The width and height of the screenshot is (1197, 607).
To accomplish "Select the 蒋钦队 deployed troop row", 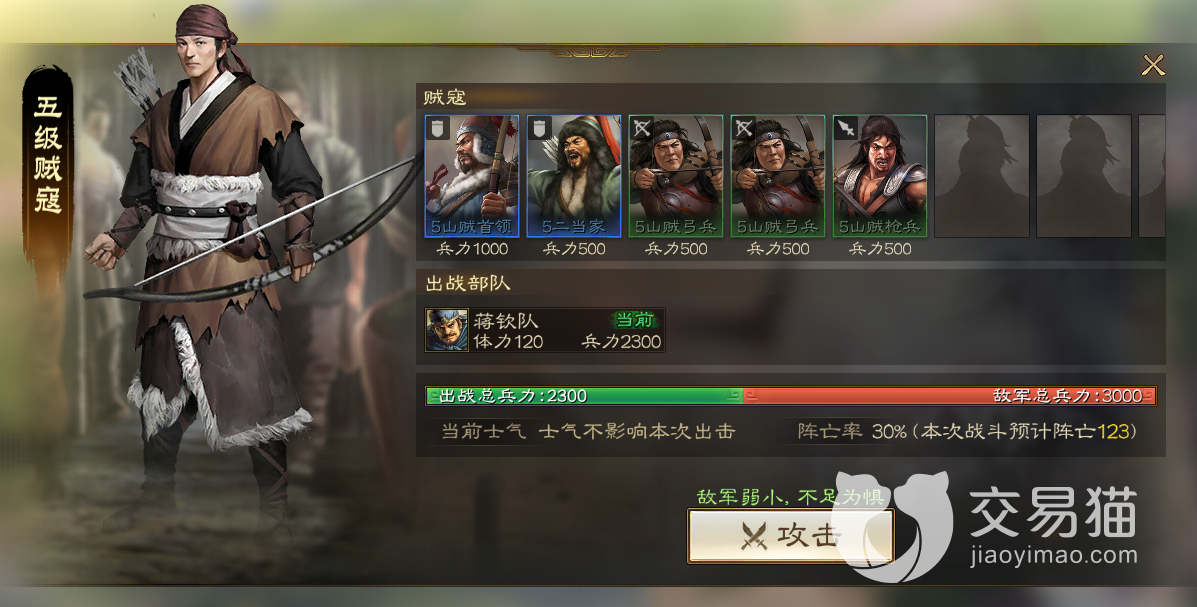I will tap(545, 330).
